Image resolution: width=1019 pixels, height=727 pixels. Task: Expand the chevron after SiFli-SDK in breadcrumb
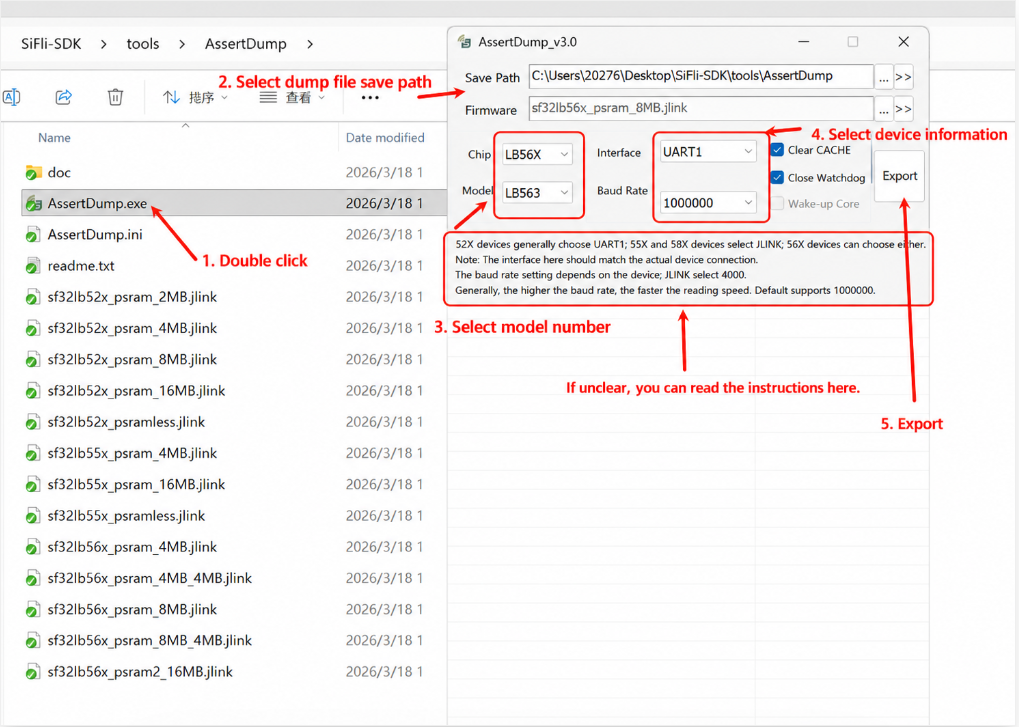104,44
